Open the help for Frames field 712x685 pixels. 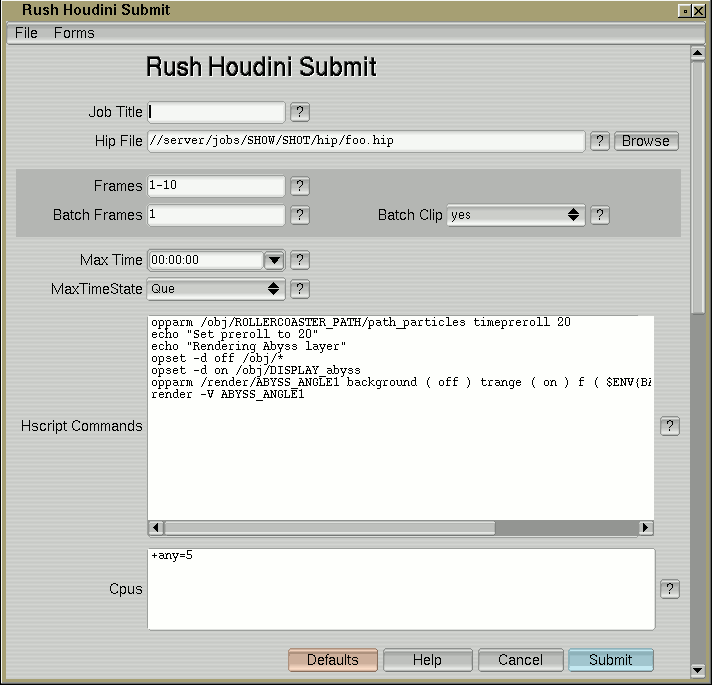click(x=300, y=186)
